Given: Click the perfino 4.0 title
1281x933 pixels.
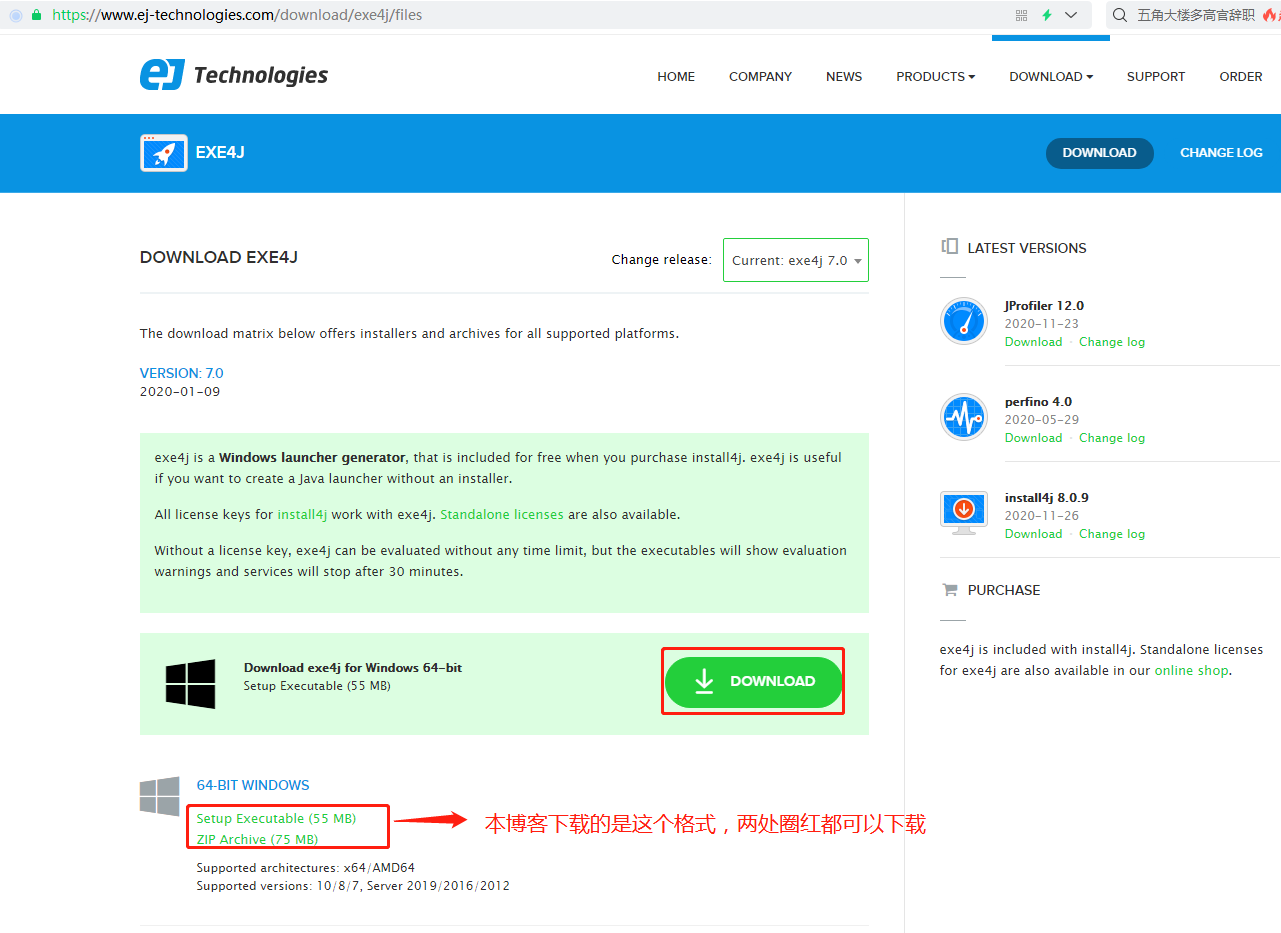Looking at the screenshot, I should 1038,402.
